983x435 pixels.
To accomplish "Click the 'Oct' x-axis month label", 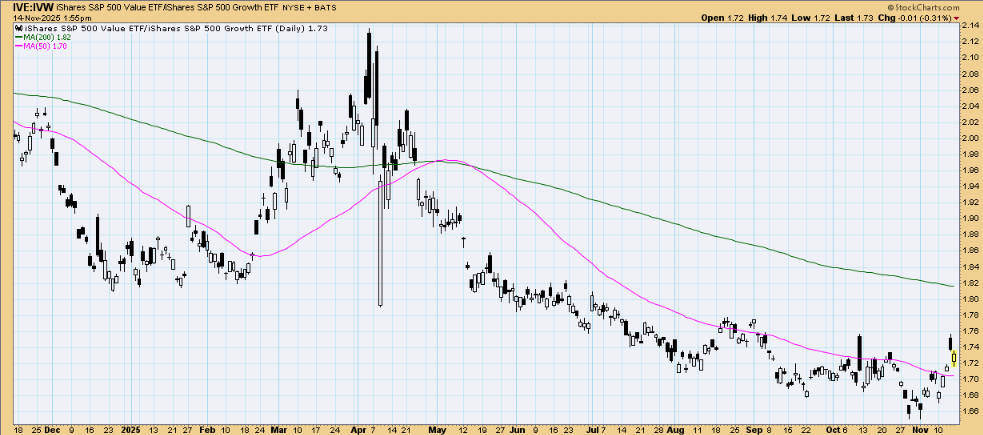I will coord(832,429).
